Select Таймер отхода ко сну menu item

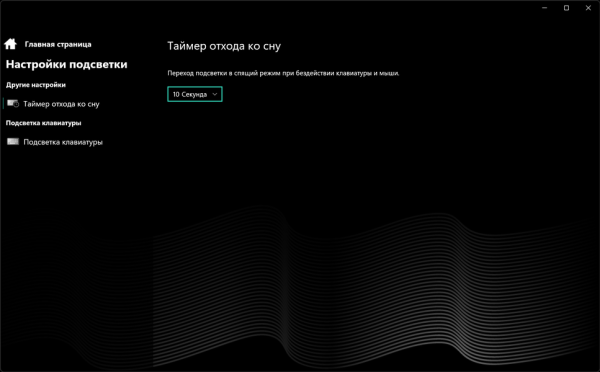(x=61, y=104)
